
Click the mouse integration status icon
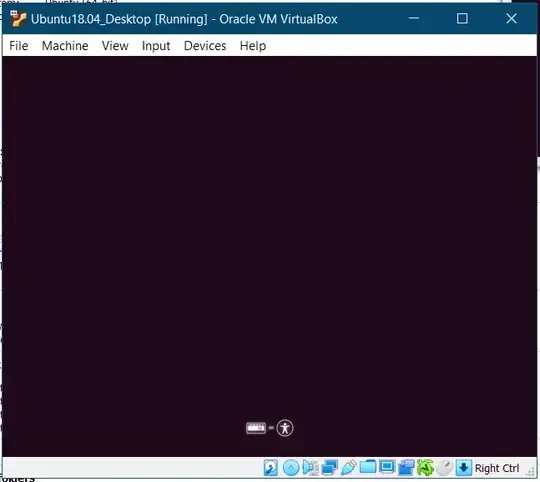(445, 468)
